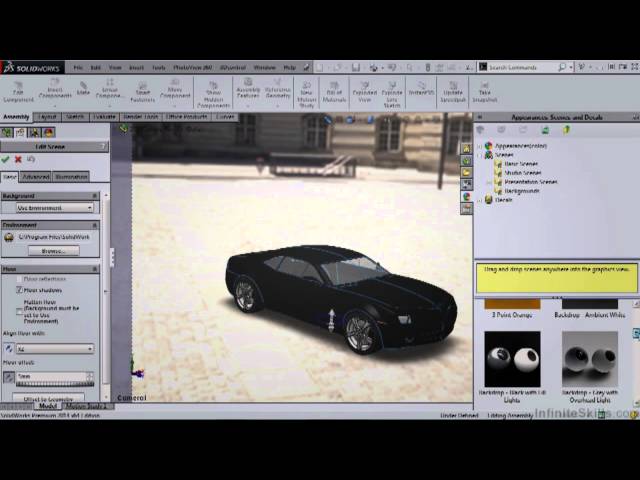Image resolution: width=640 pixels, height=480 pixels.
Task: Open the ConfigurationManager tab icon
Action: (34, 132)
